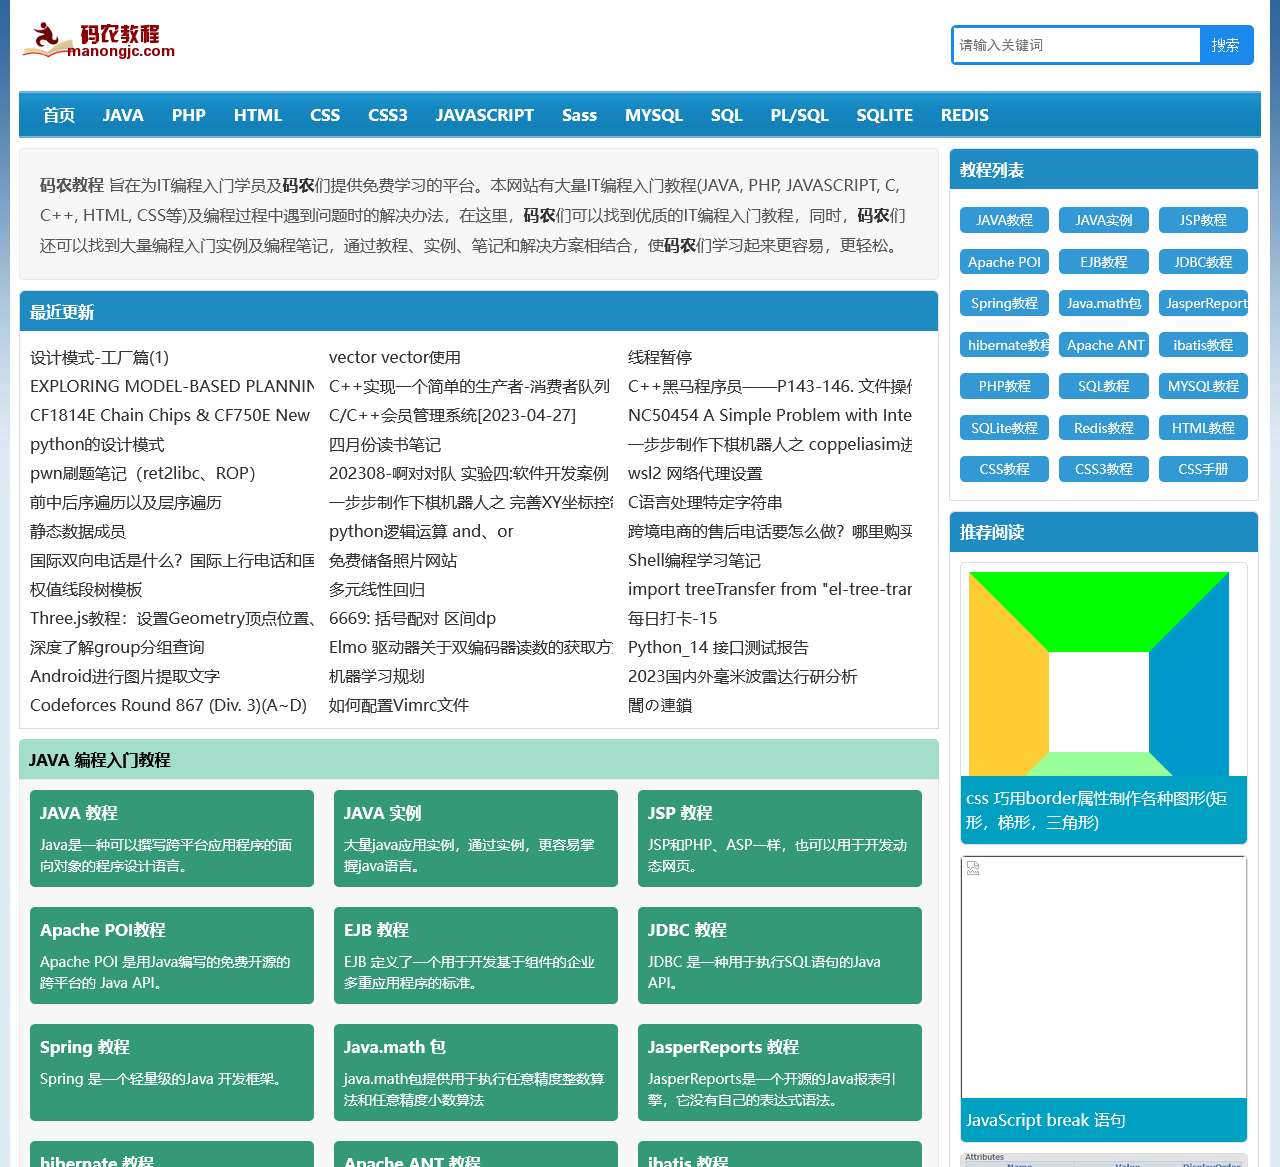Screen dimensions: 1280x1167
Task: Choose JAVASCRIPT in the navigation bar
Action: click(x=485, y=115)
